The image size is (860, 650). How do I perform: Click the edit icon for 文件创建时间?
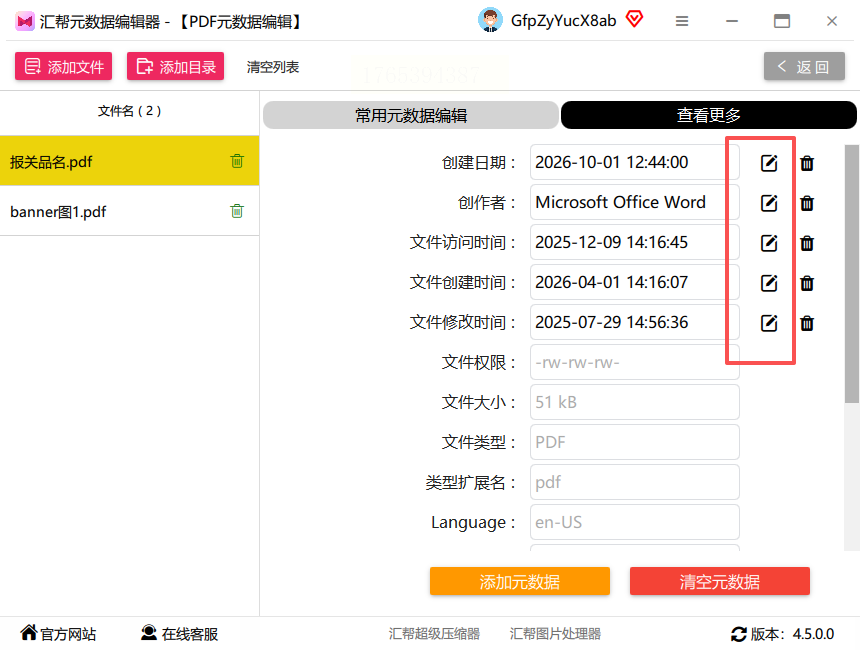click(x=769, y=283)
